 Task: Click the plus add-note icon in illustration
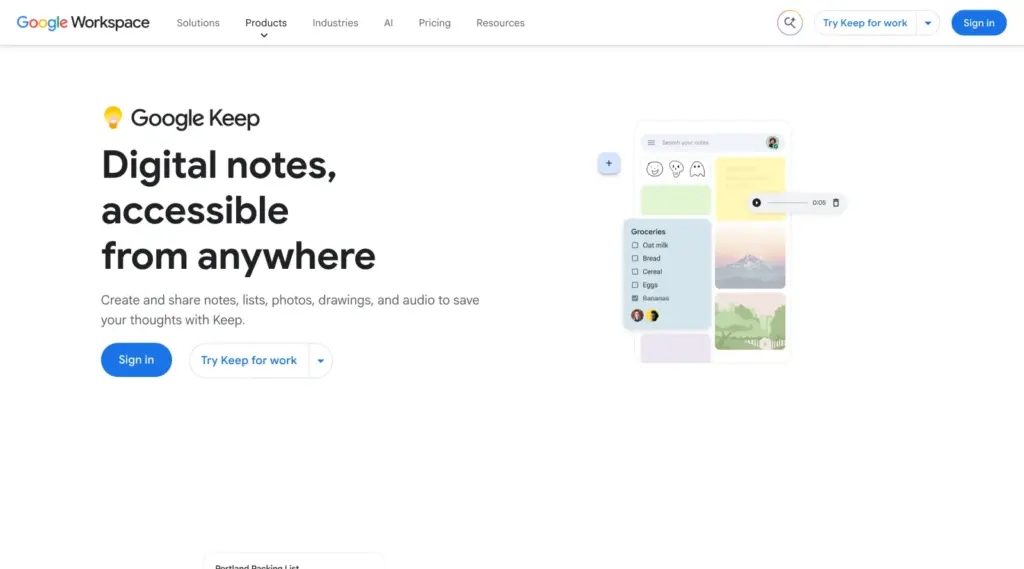609,163
